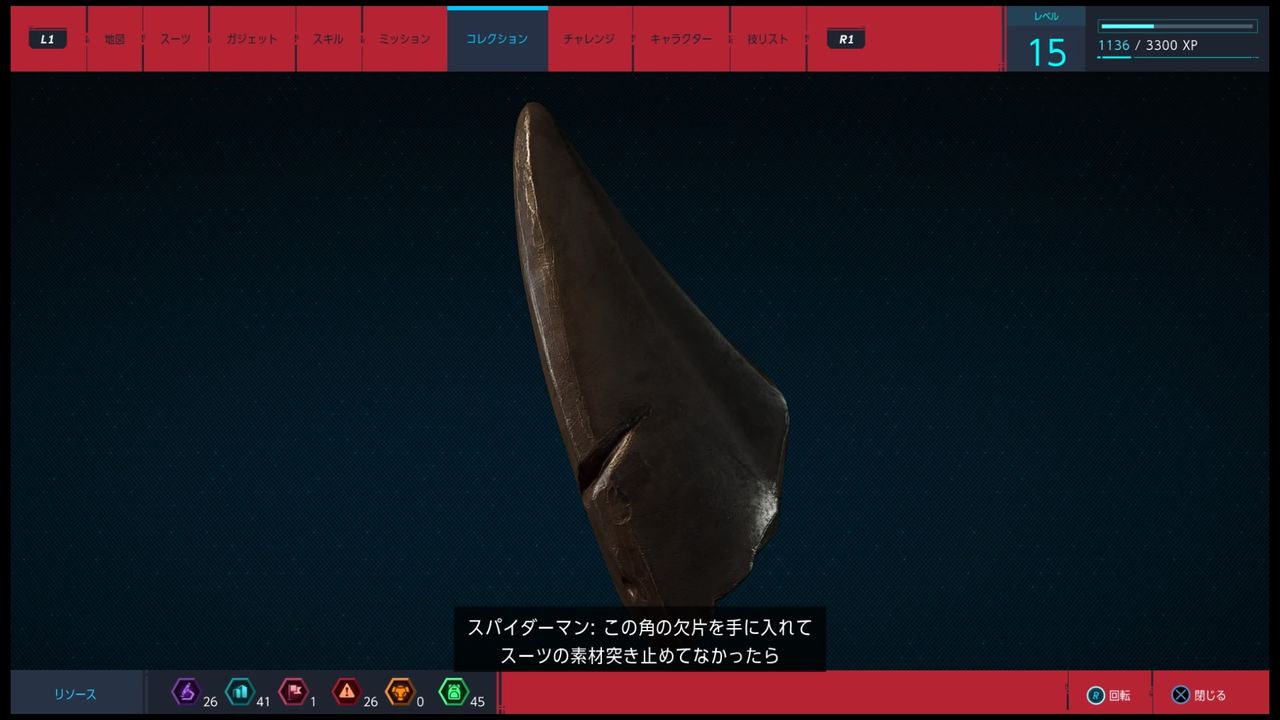Switch to the ガジェット tab
The image size is (1280, 720).
[252, 39]
